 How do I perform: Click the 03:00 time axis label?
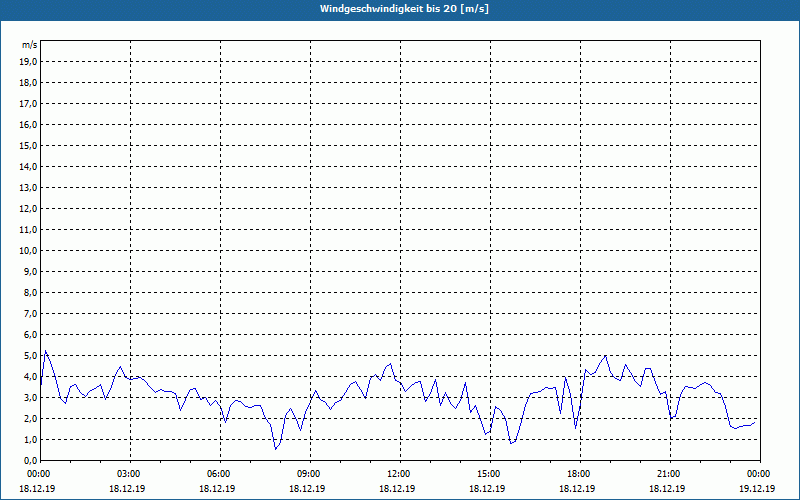pos(131,474)
